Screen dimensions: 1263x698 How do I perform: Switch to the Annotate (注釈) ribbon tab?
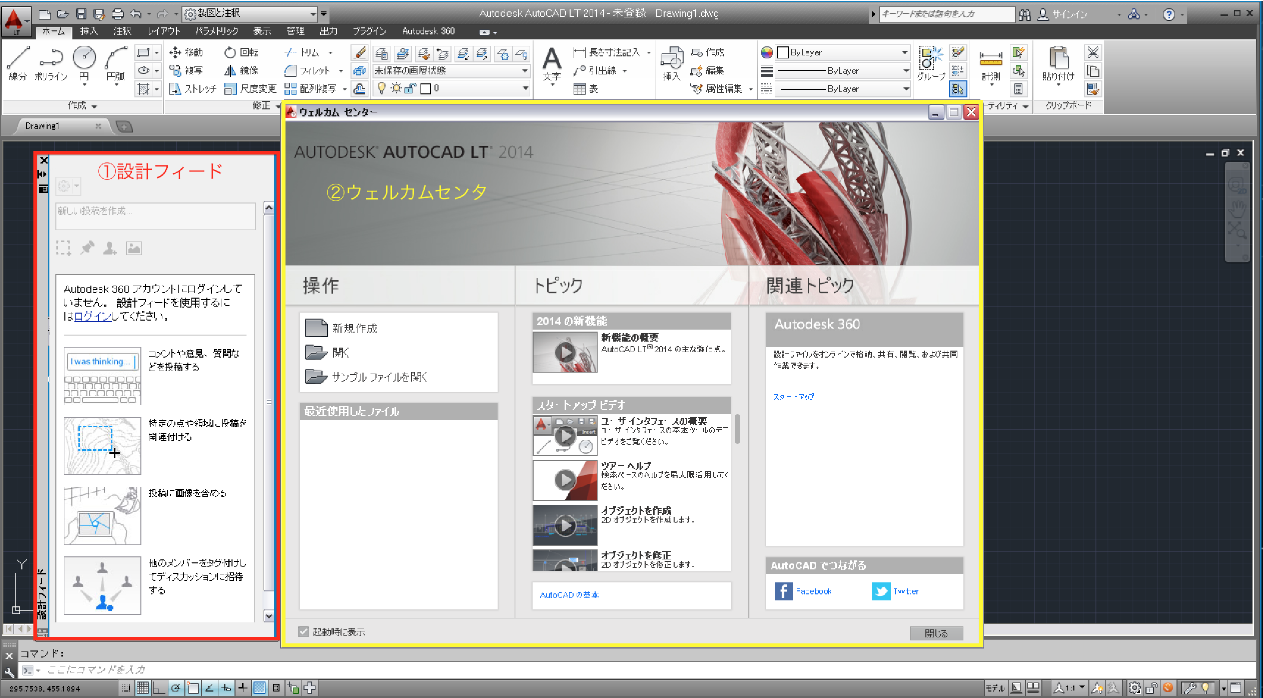122,32
